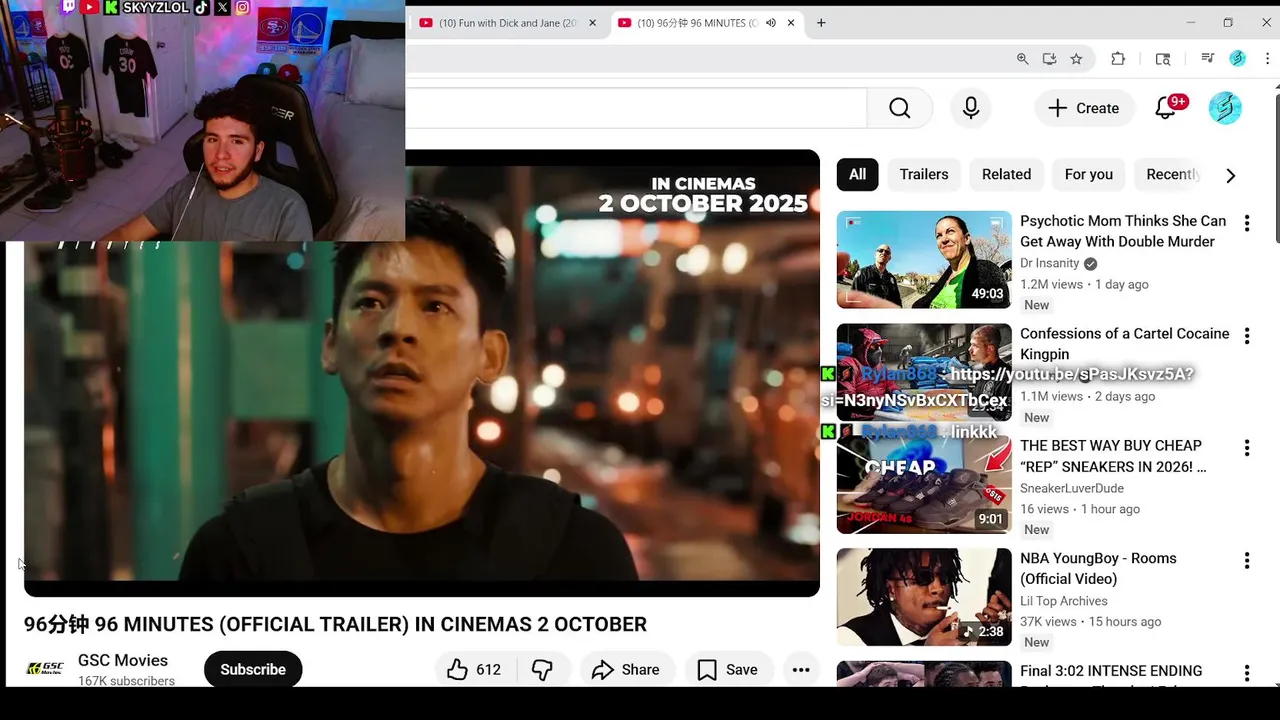Open NBA YoungBoy Rooms video thumbnail
Screen dimensions: 1280x720
tap(924, 597)
